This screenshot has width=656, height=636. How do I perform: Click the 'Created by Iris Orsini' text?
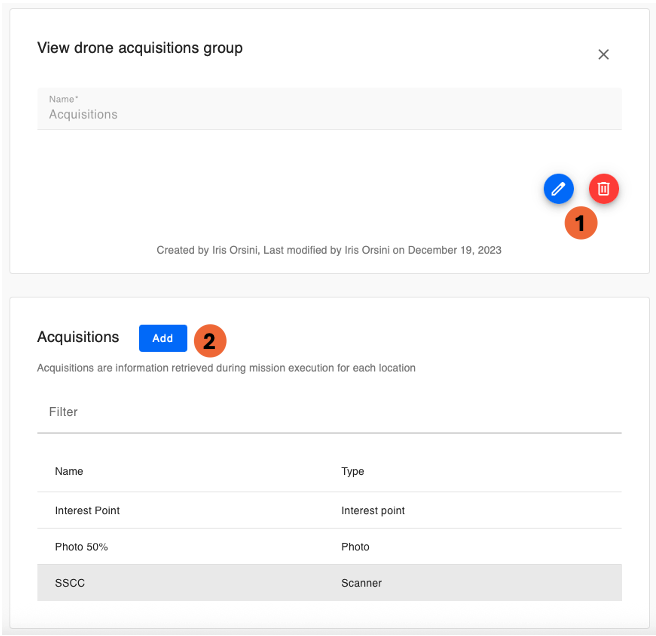(329, 250)
